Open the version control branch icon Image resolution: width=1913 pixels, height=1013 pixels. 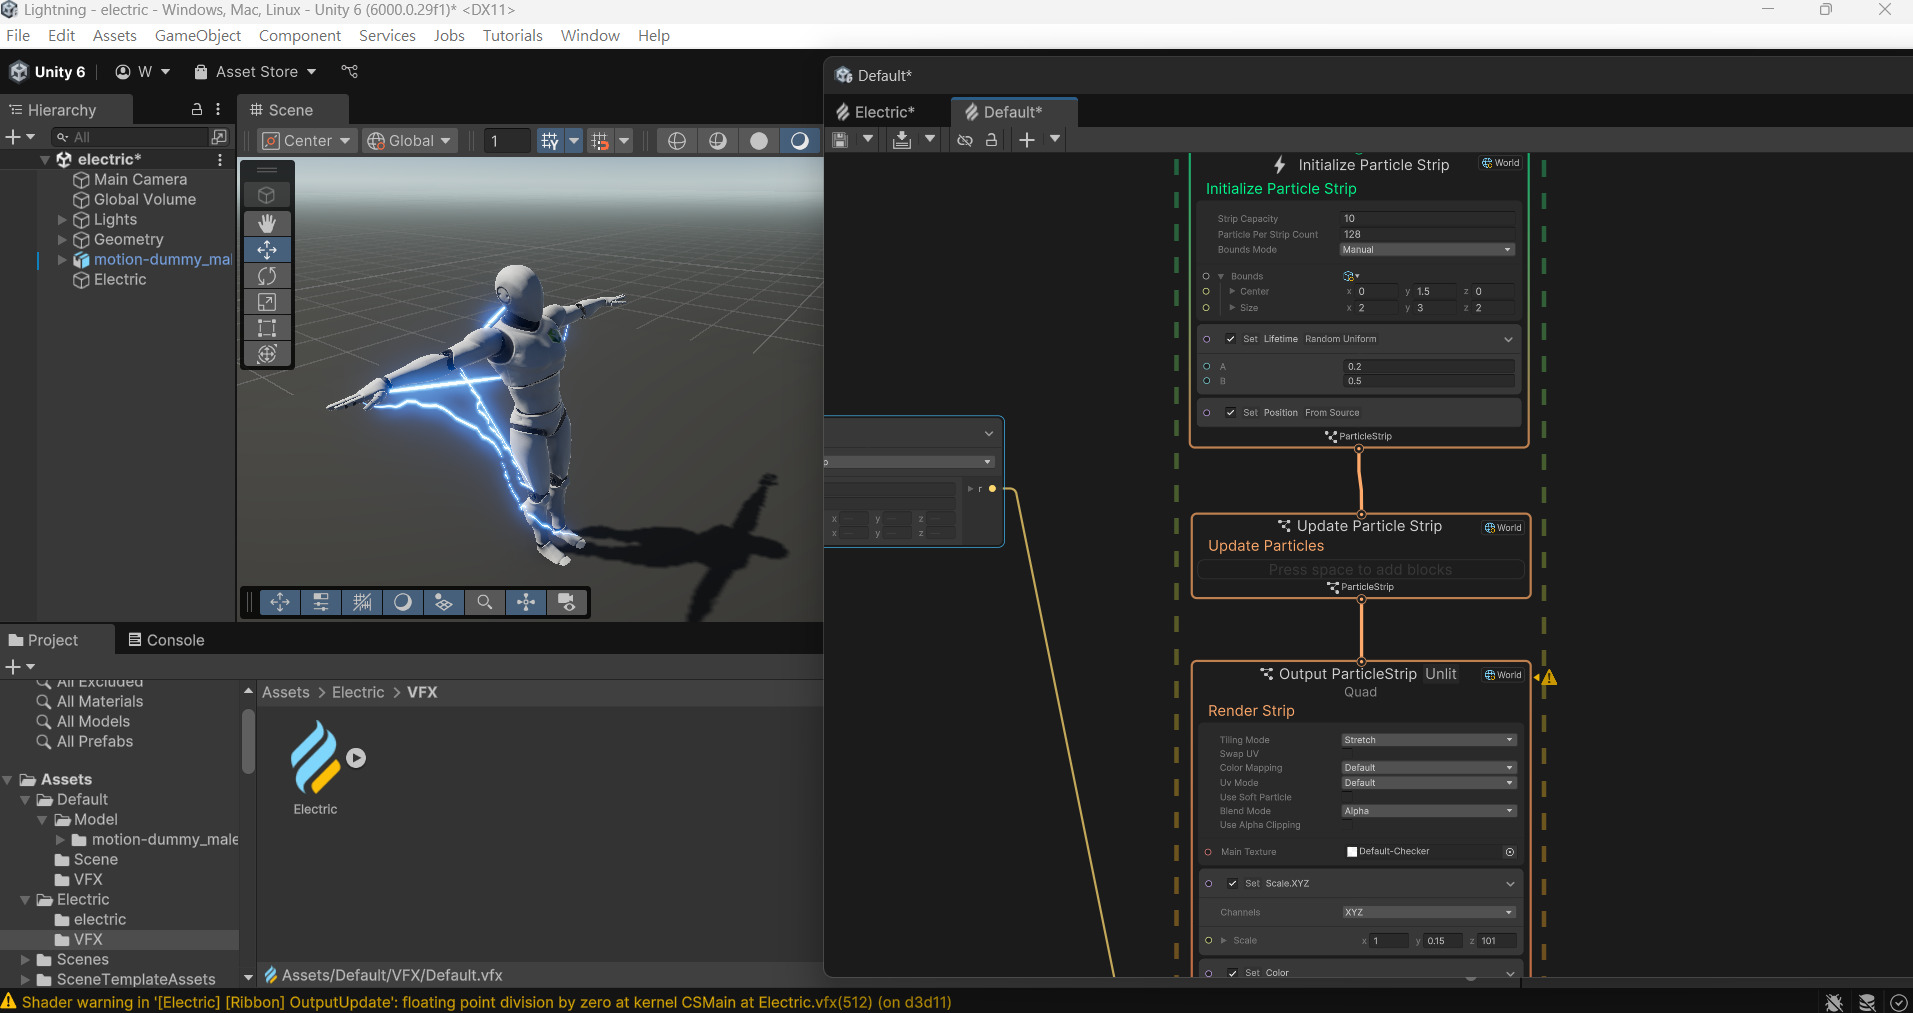(x=349, y=72)
